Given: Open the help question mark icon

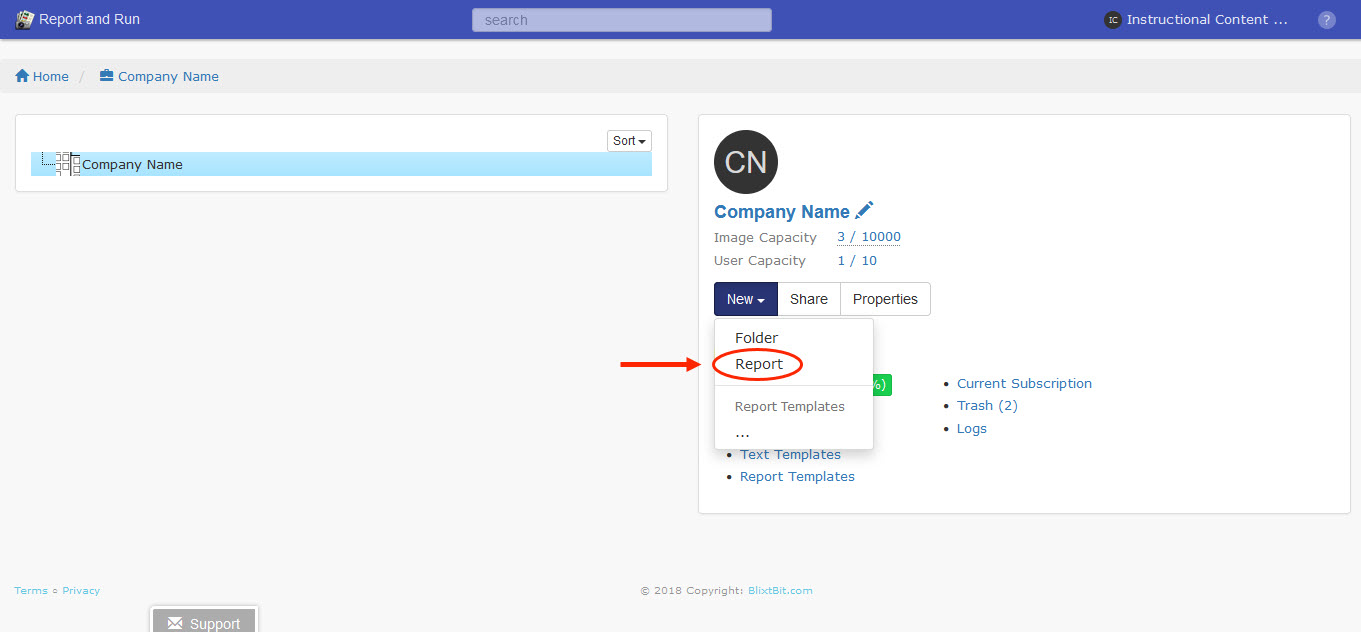Looking at the screenshot, I should tap(1326, 20).
